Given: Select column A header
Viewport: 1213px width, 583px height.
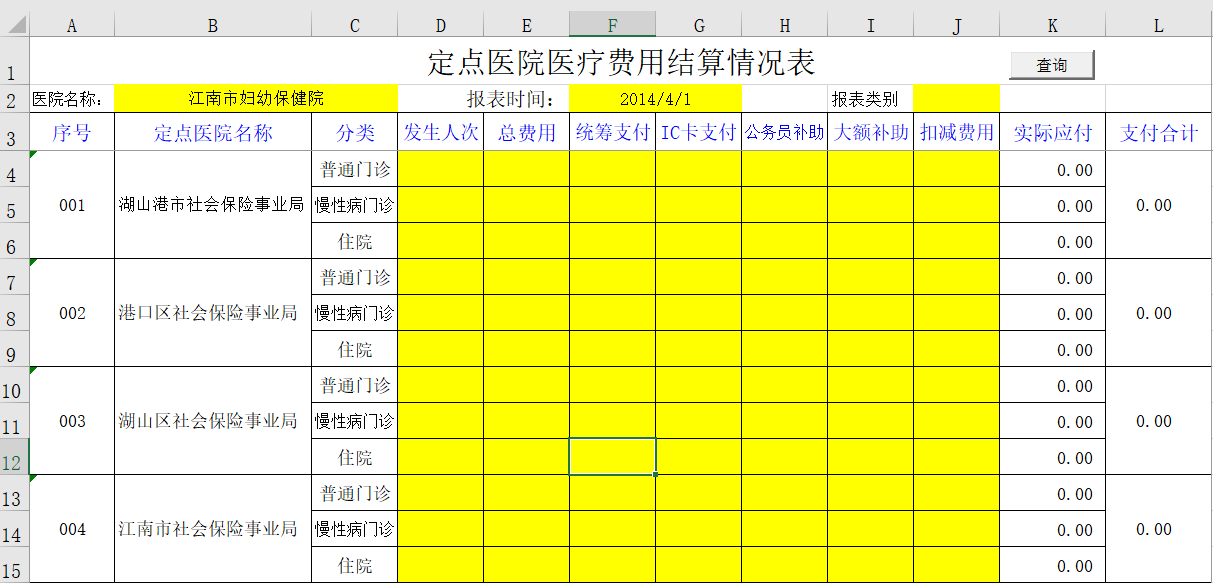Looking at the screenshot, I should [72, 26].
